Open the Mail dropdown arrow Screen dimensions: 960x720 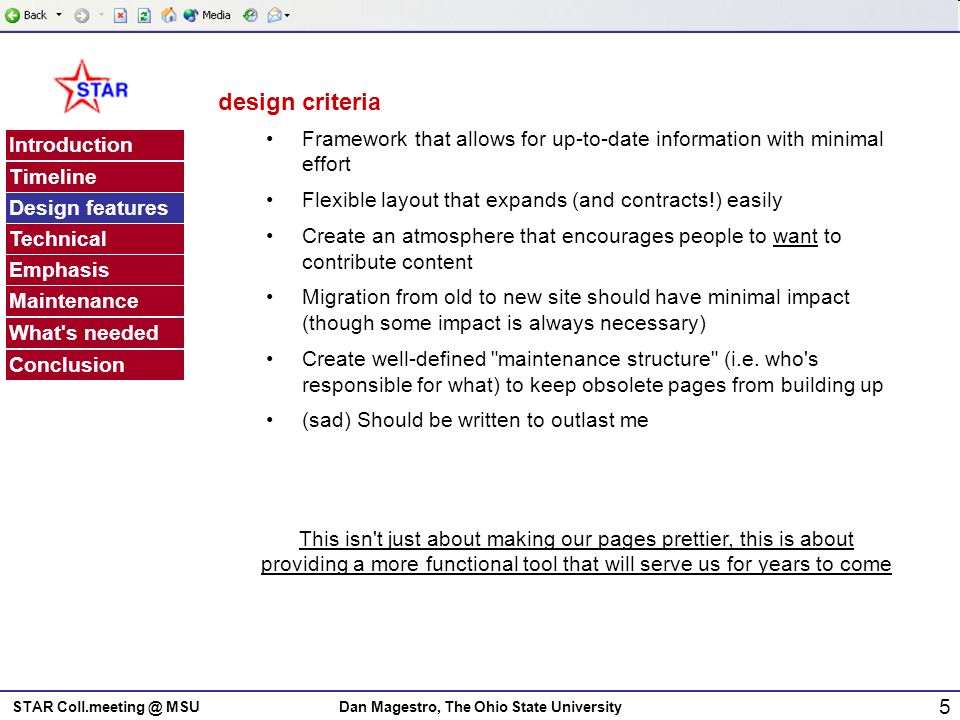pyautogui.click(x=287, y=15)
